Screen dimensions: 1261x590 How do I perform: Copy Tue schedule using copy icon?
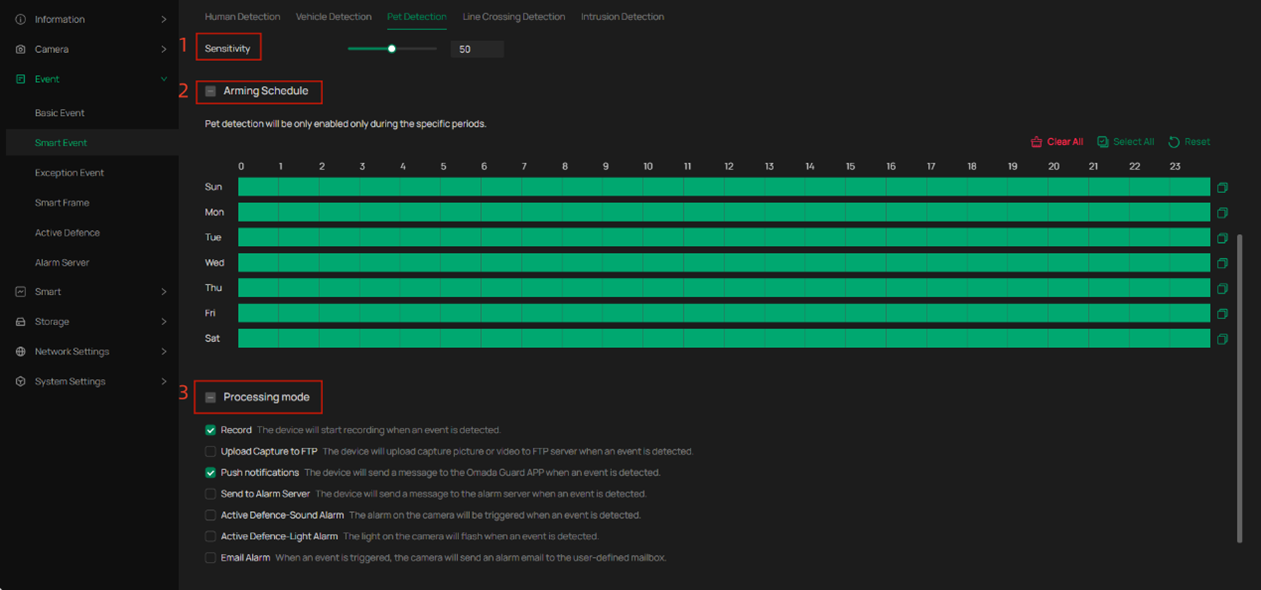[x=1222, y=238]
